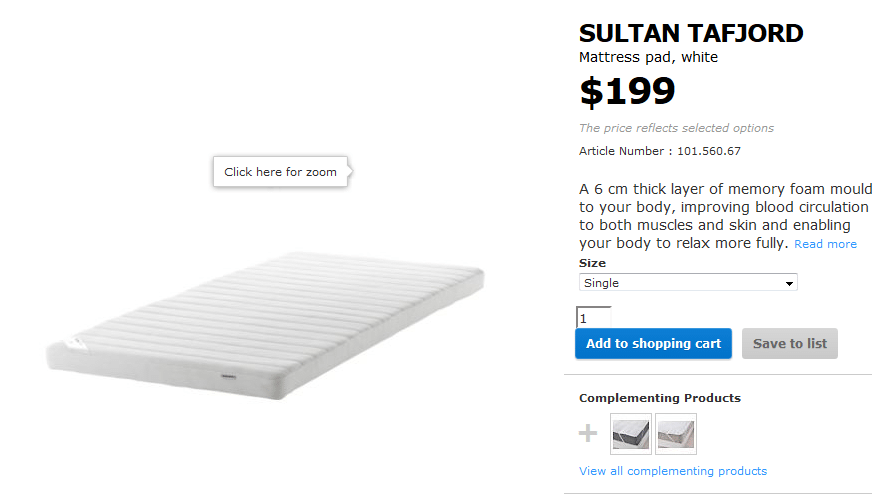Click the gray plus icon under Complementing Products
The width and height of the screenshot is (872, 494).
588,433
